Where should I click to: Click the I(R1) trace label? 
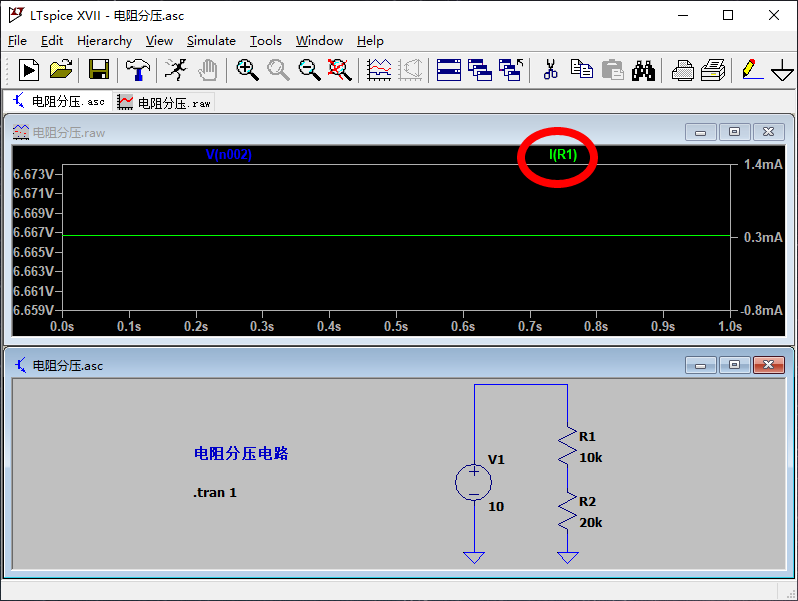tap(563, 155)
